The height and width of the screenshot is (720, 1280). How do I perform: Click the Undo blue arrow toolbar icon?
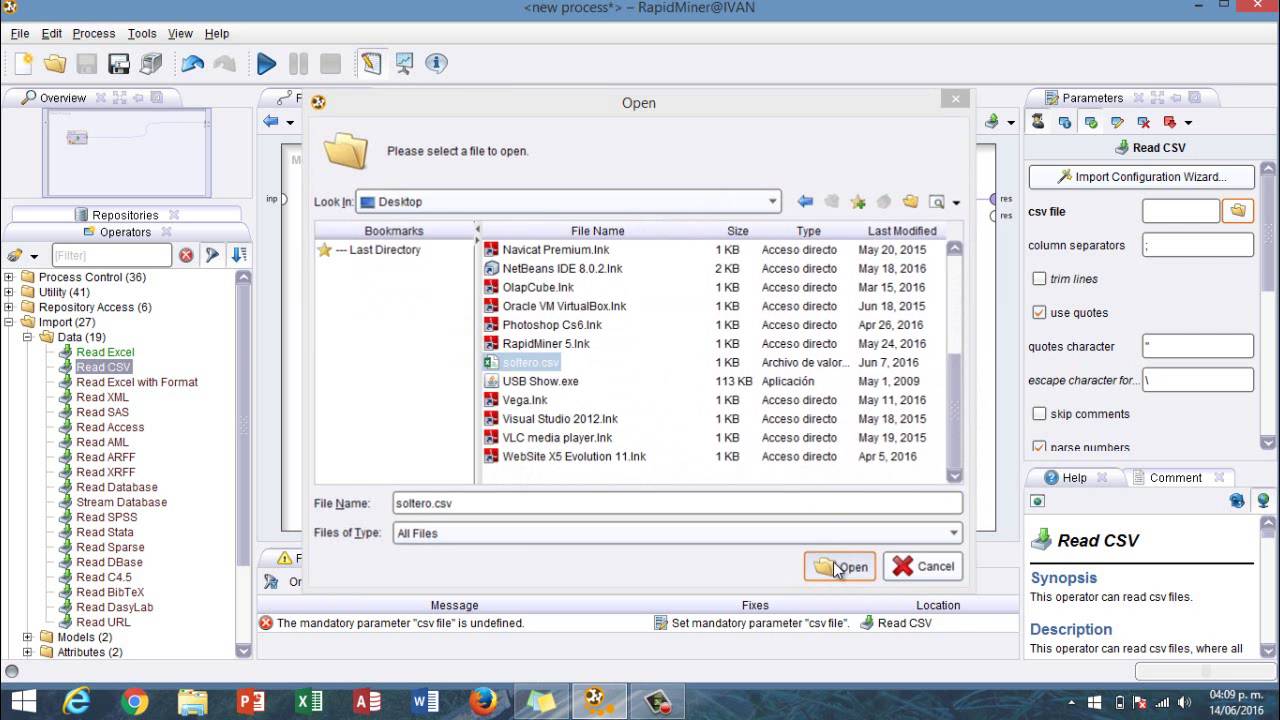point(193,64)
